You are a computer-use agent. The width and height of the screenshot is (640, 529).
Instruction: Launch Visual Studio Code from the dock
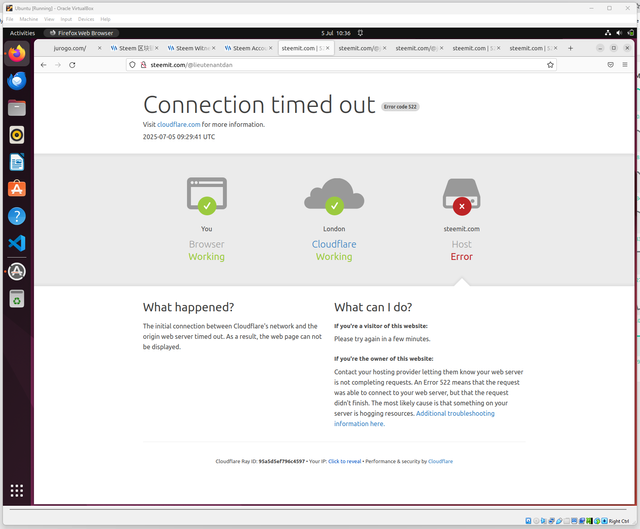(17, 243)
